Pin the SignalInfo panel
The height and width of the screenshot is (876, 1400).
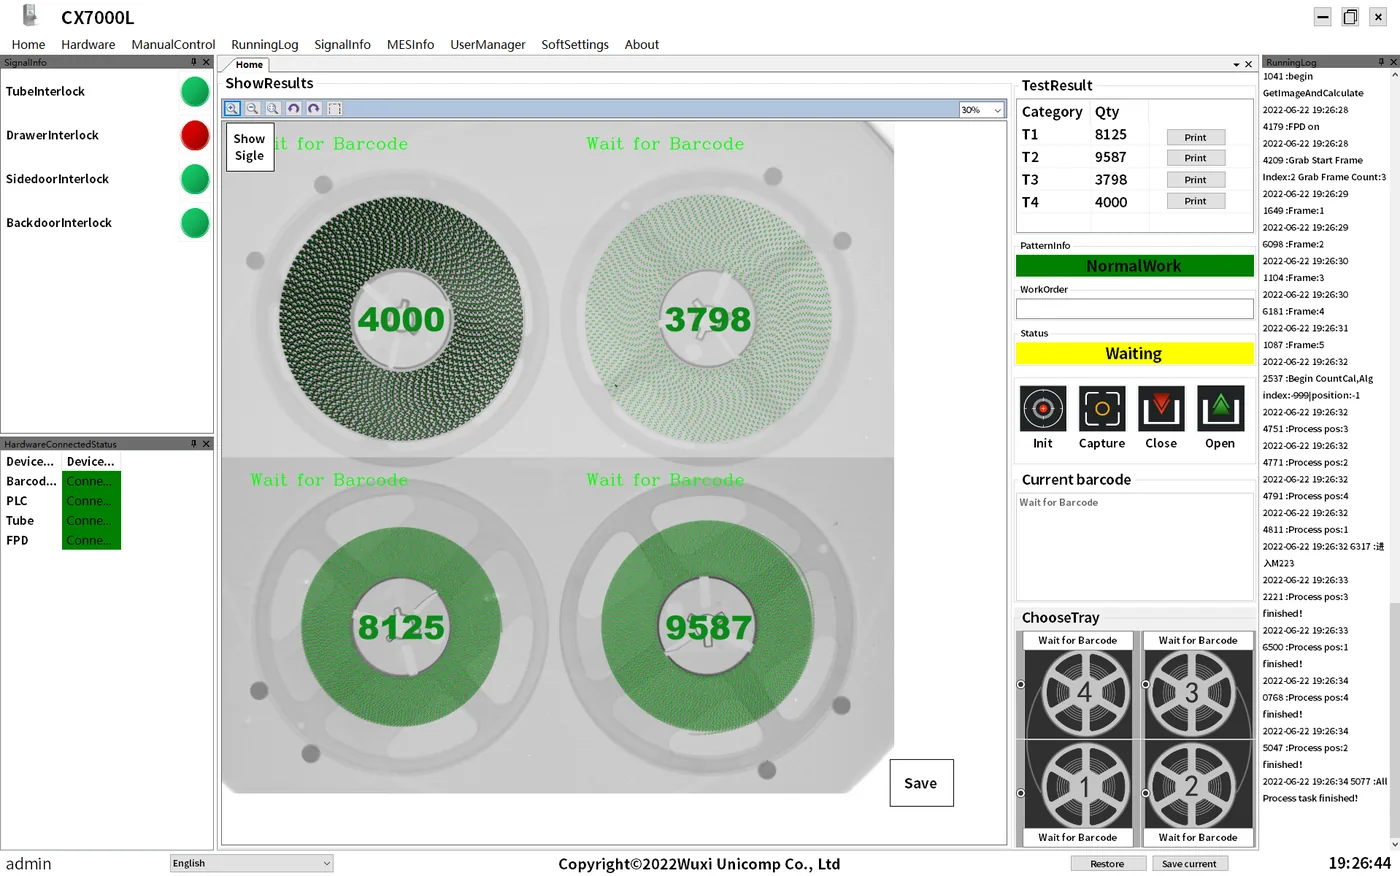point(194,62)
